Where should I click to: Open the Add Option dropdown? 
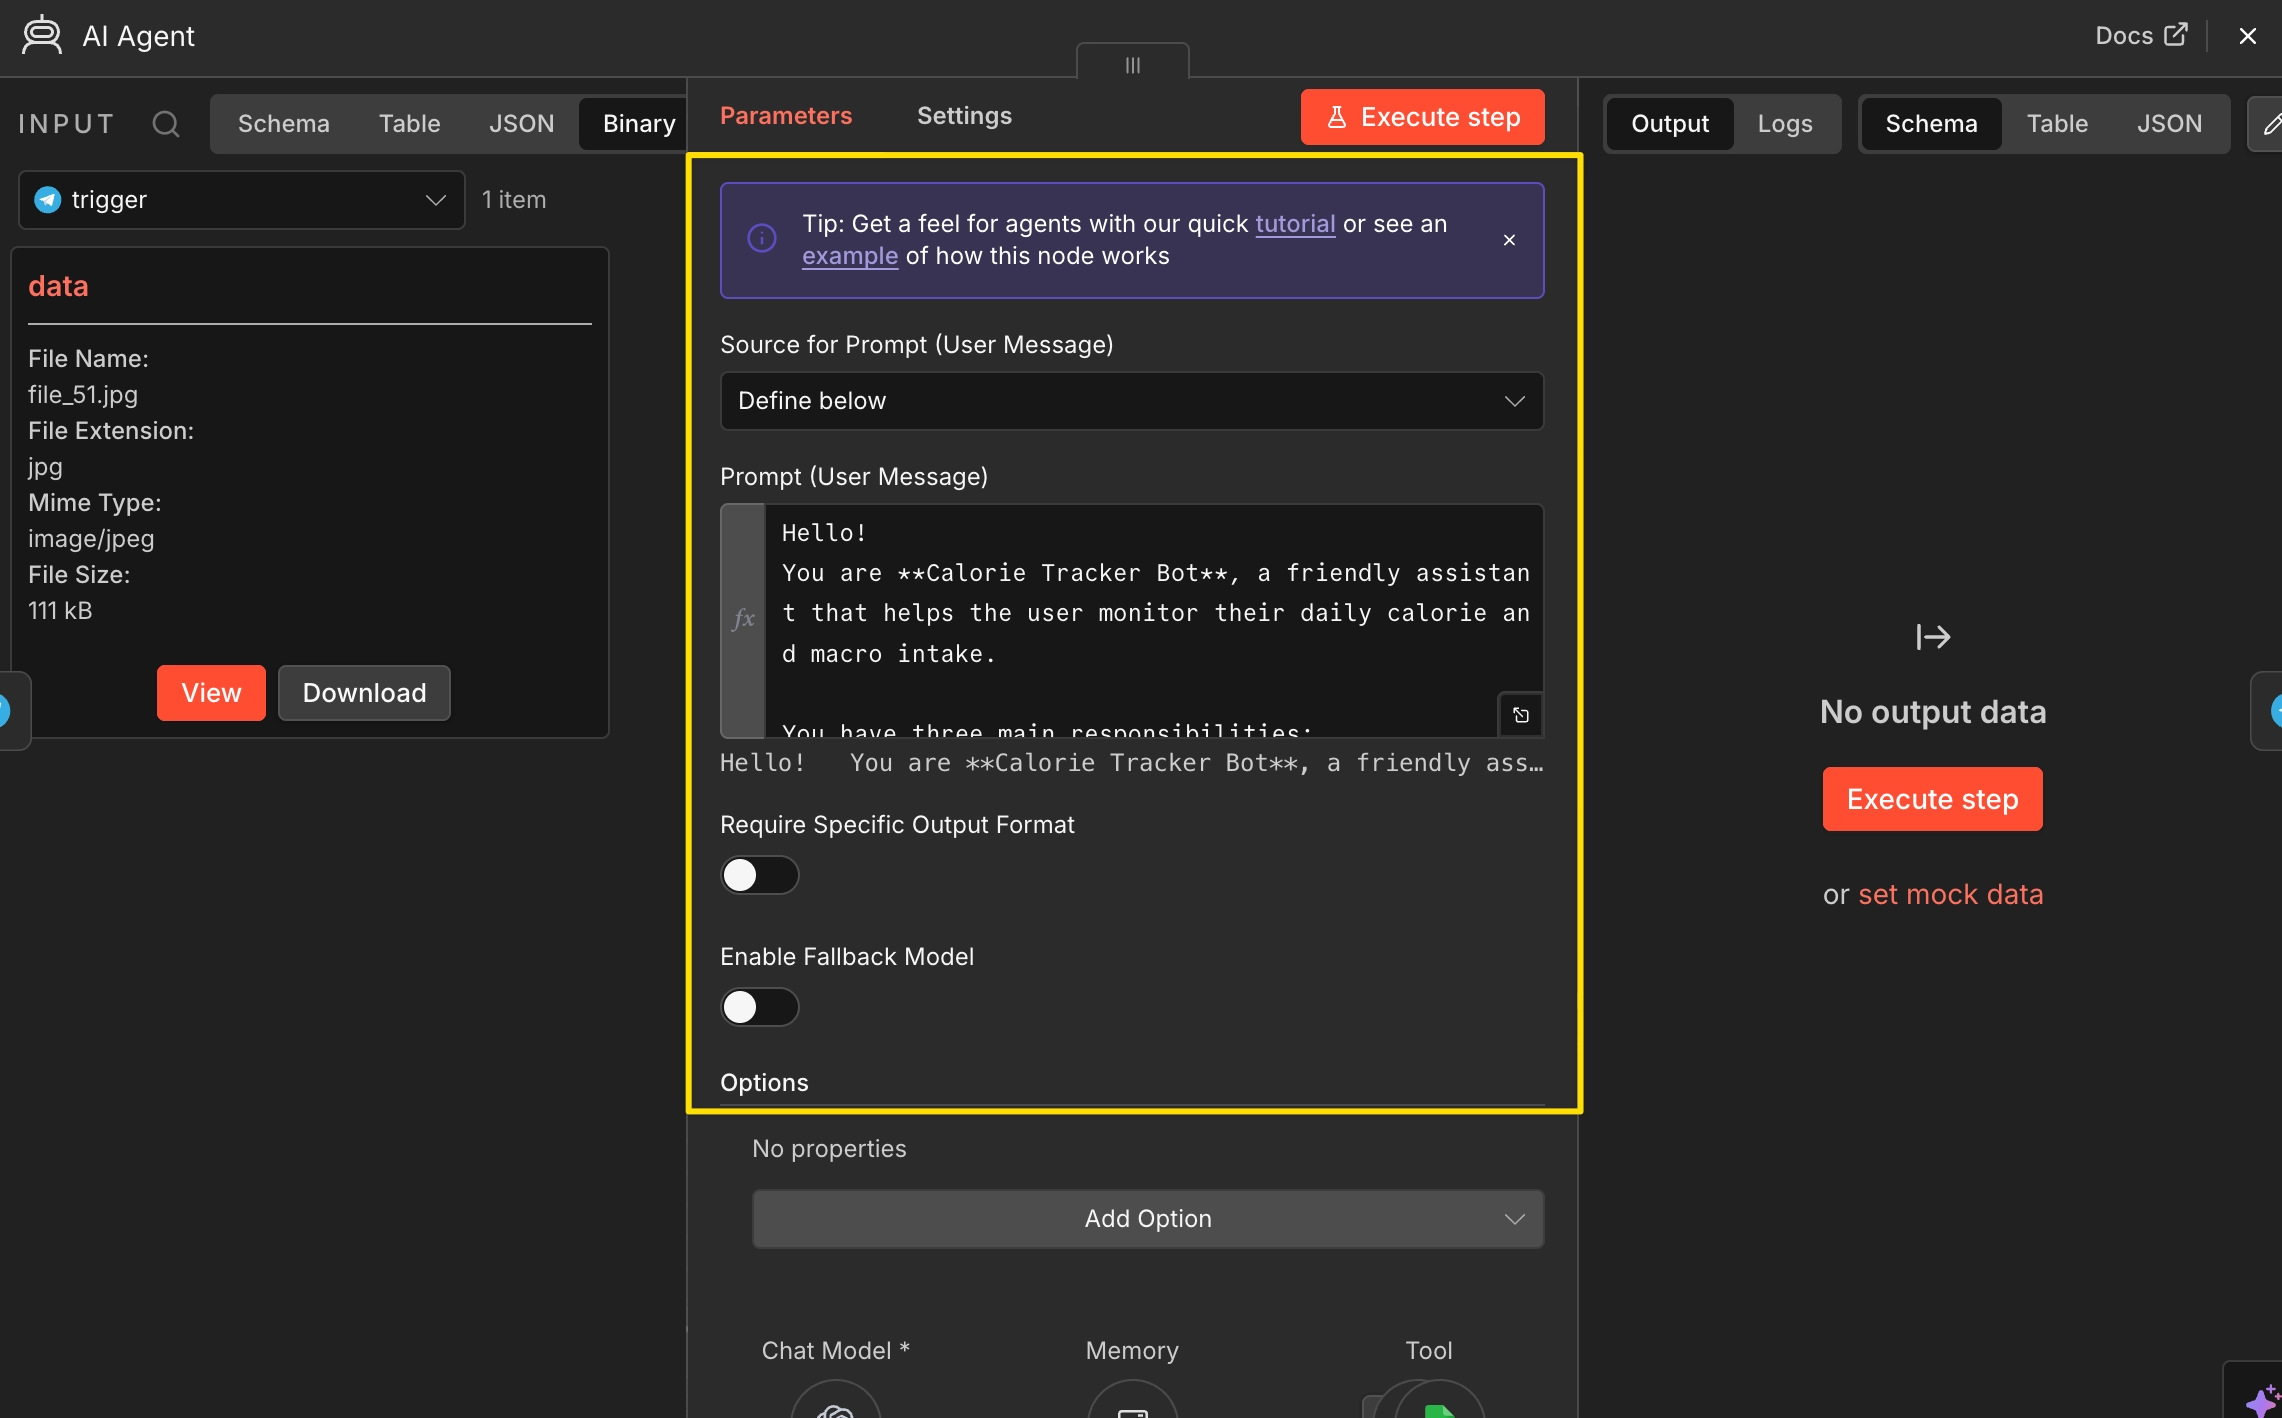click(1148, 1218)
